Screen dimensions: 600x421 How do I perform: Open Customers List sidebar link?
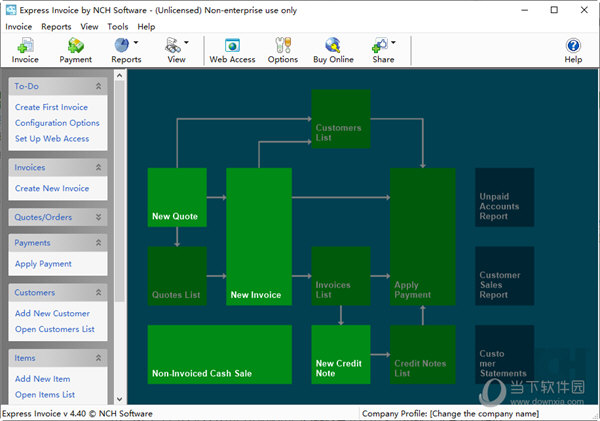click(55, 329)
